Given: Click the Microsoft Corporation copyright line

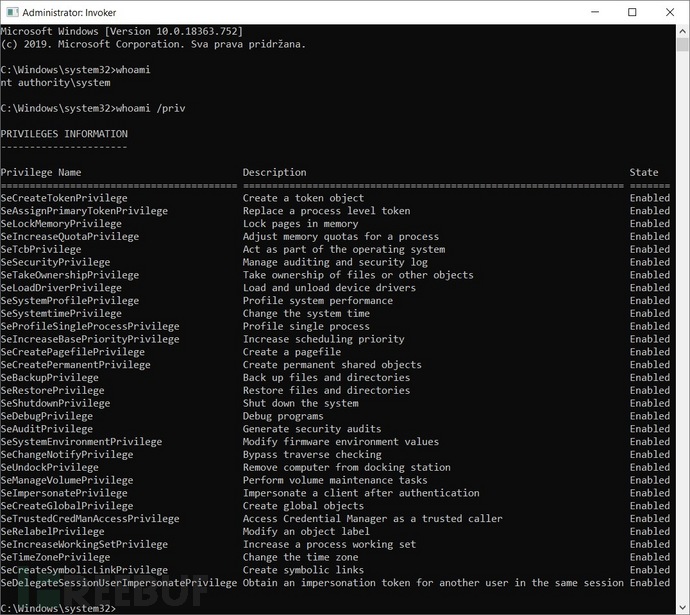Looking at the screenshot, I should (x=153, y=44).
